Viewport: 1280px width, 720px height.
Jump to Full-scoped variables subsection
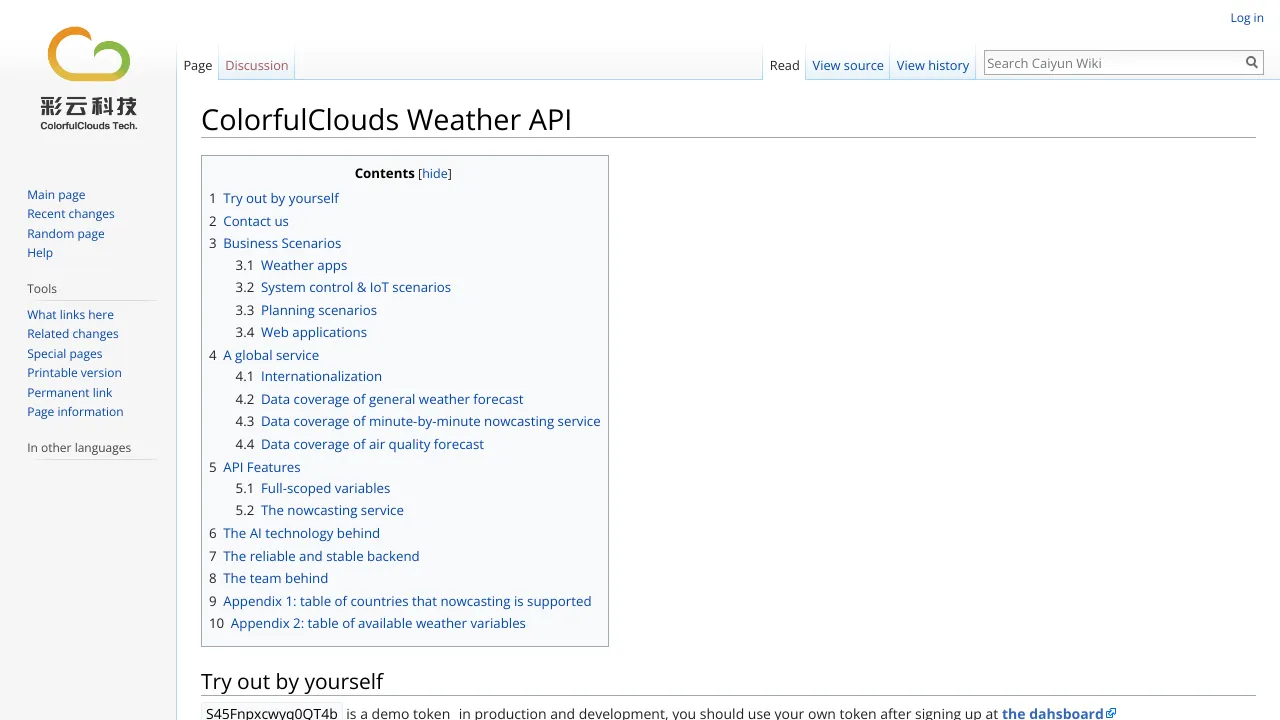tap(313, 488)
